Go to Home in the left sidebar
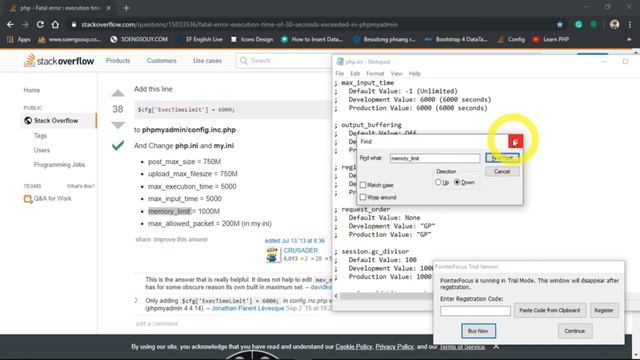Screen dimensions: 640x360 tap(32, 90)
